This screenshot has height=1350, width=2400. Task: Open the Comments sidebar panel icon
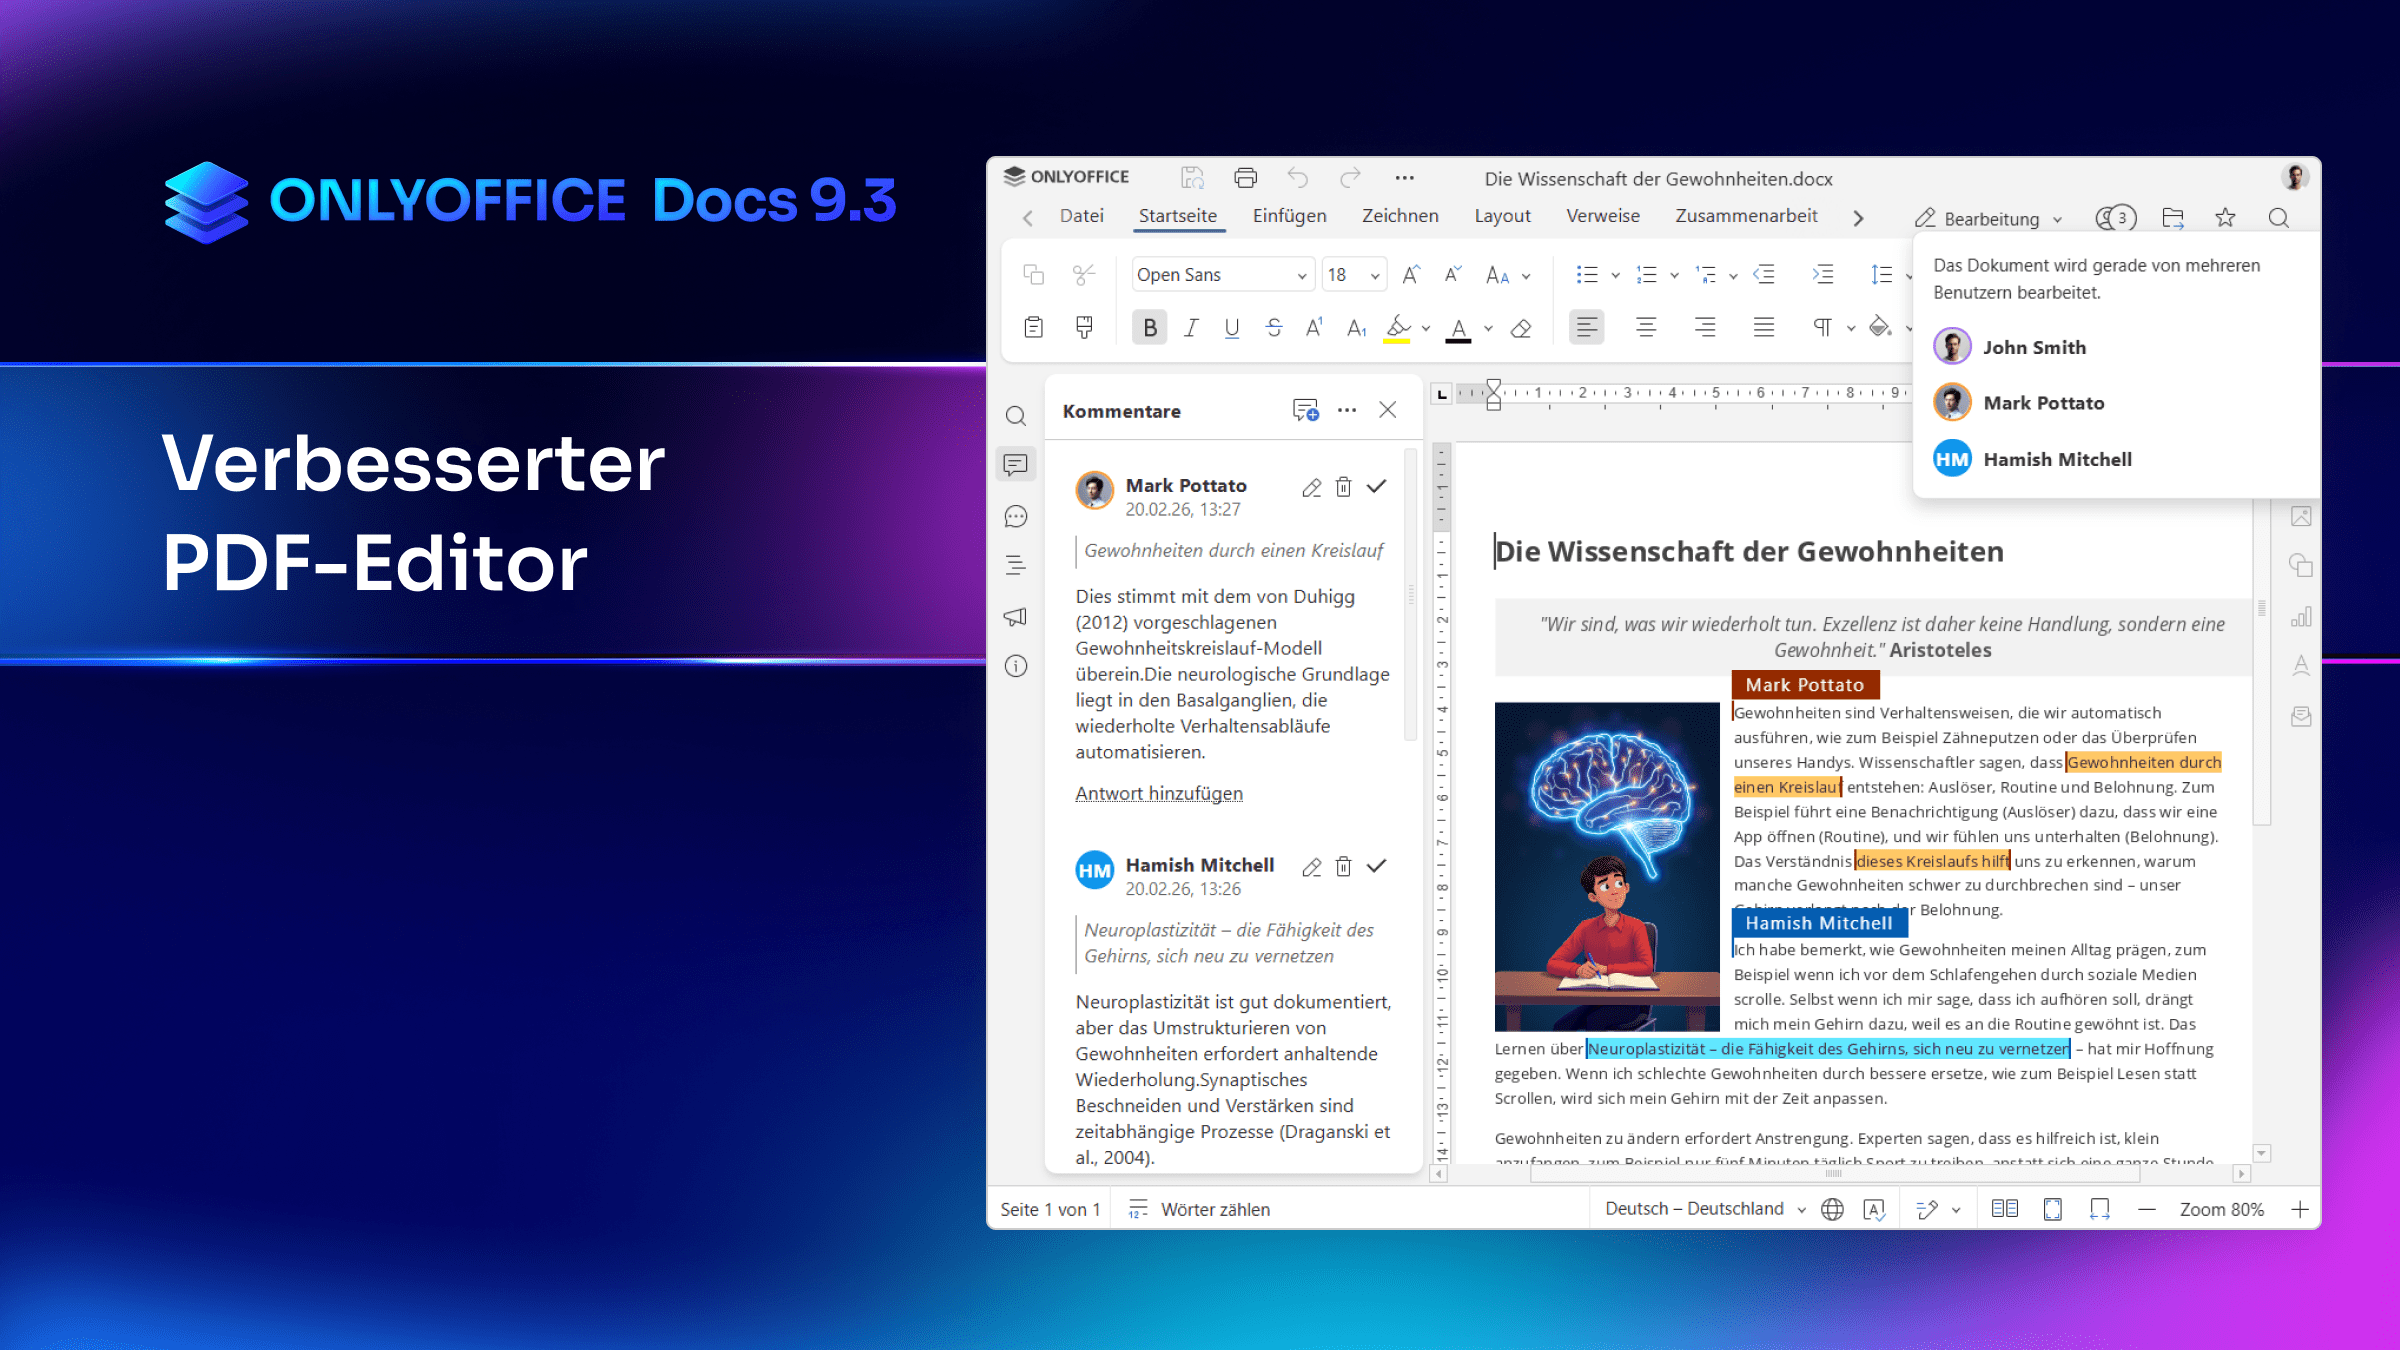[x=1016, y=465]
